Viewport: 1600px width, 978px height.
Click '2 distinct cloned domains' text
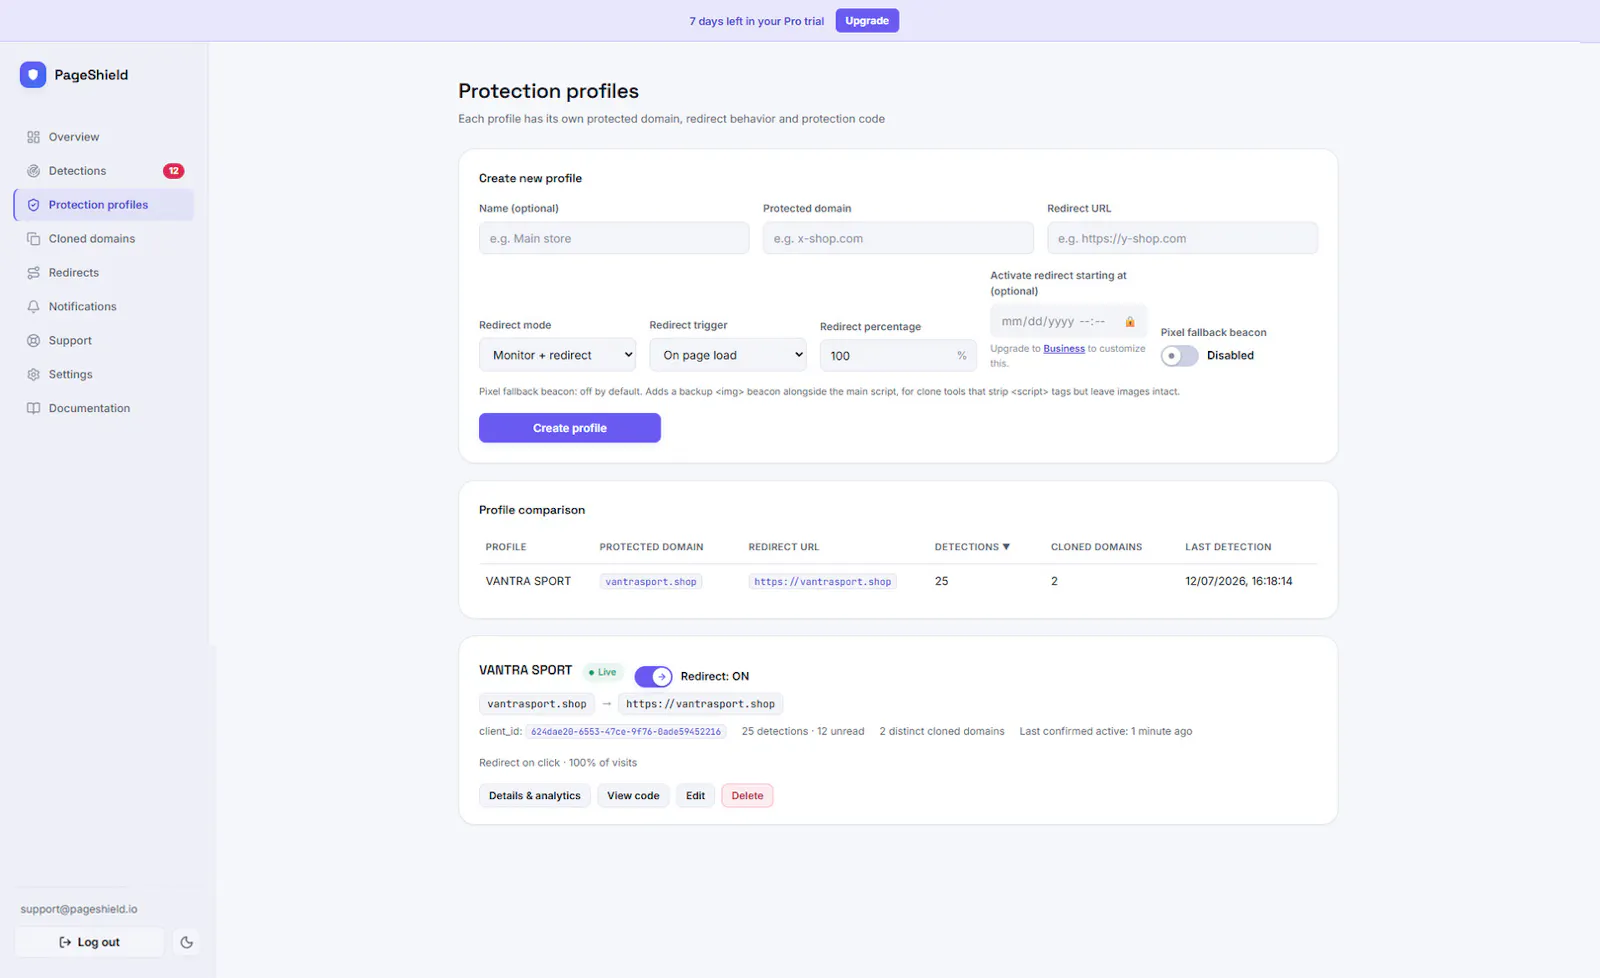[x=942, y=732]
